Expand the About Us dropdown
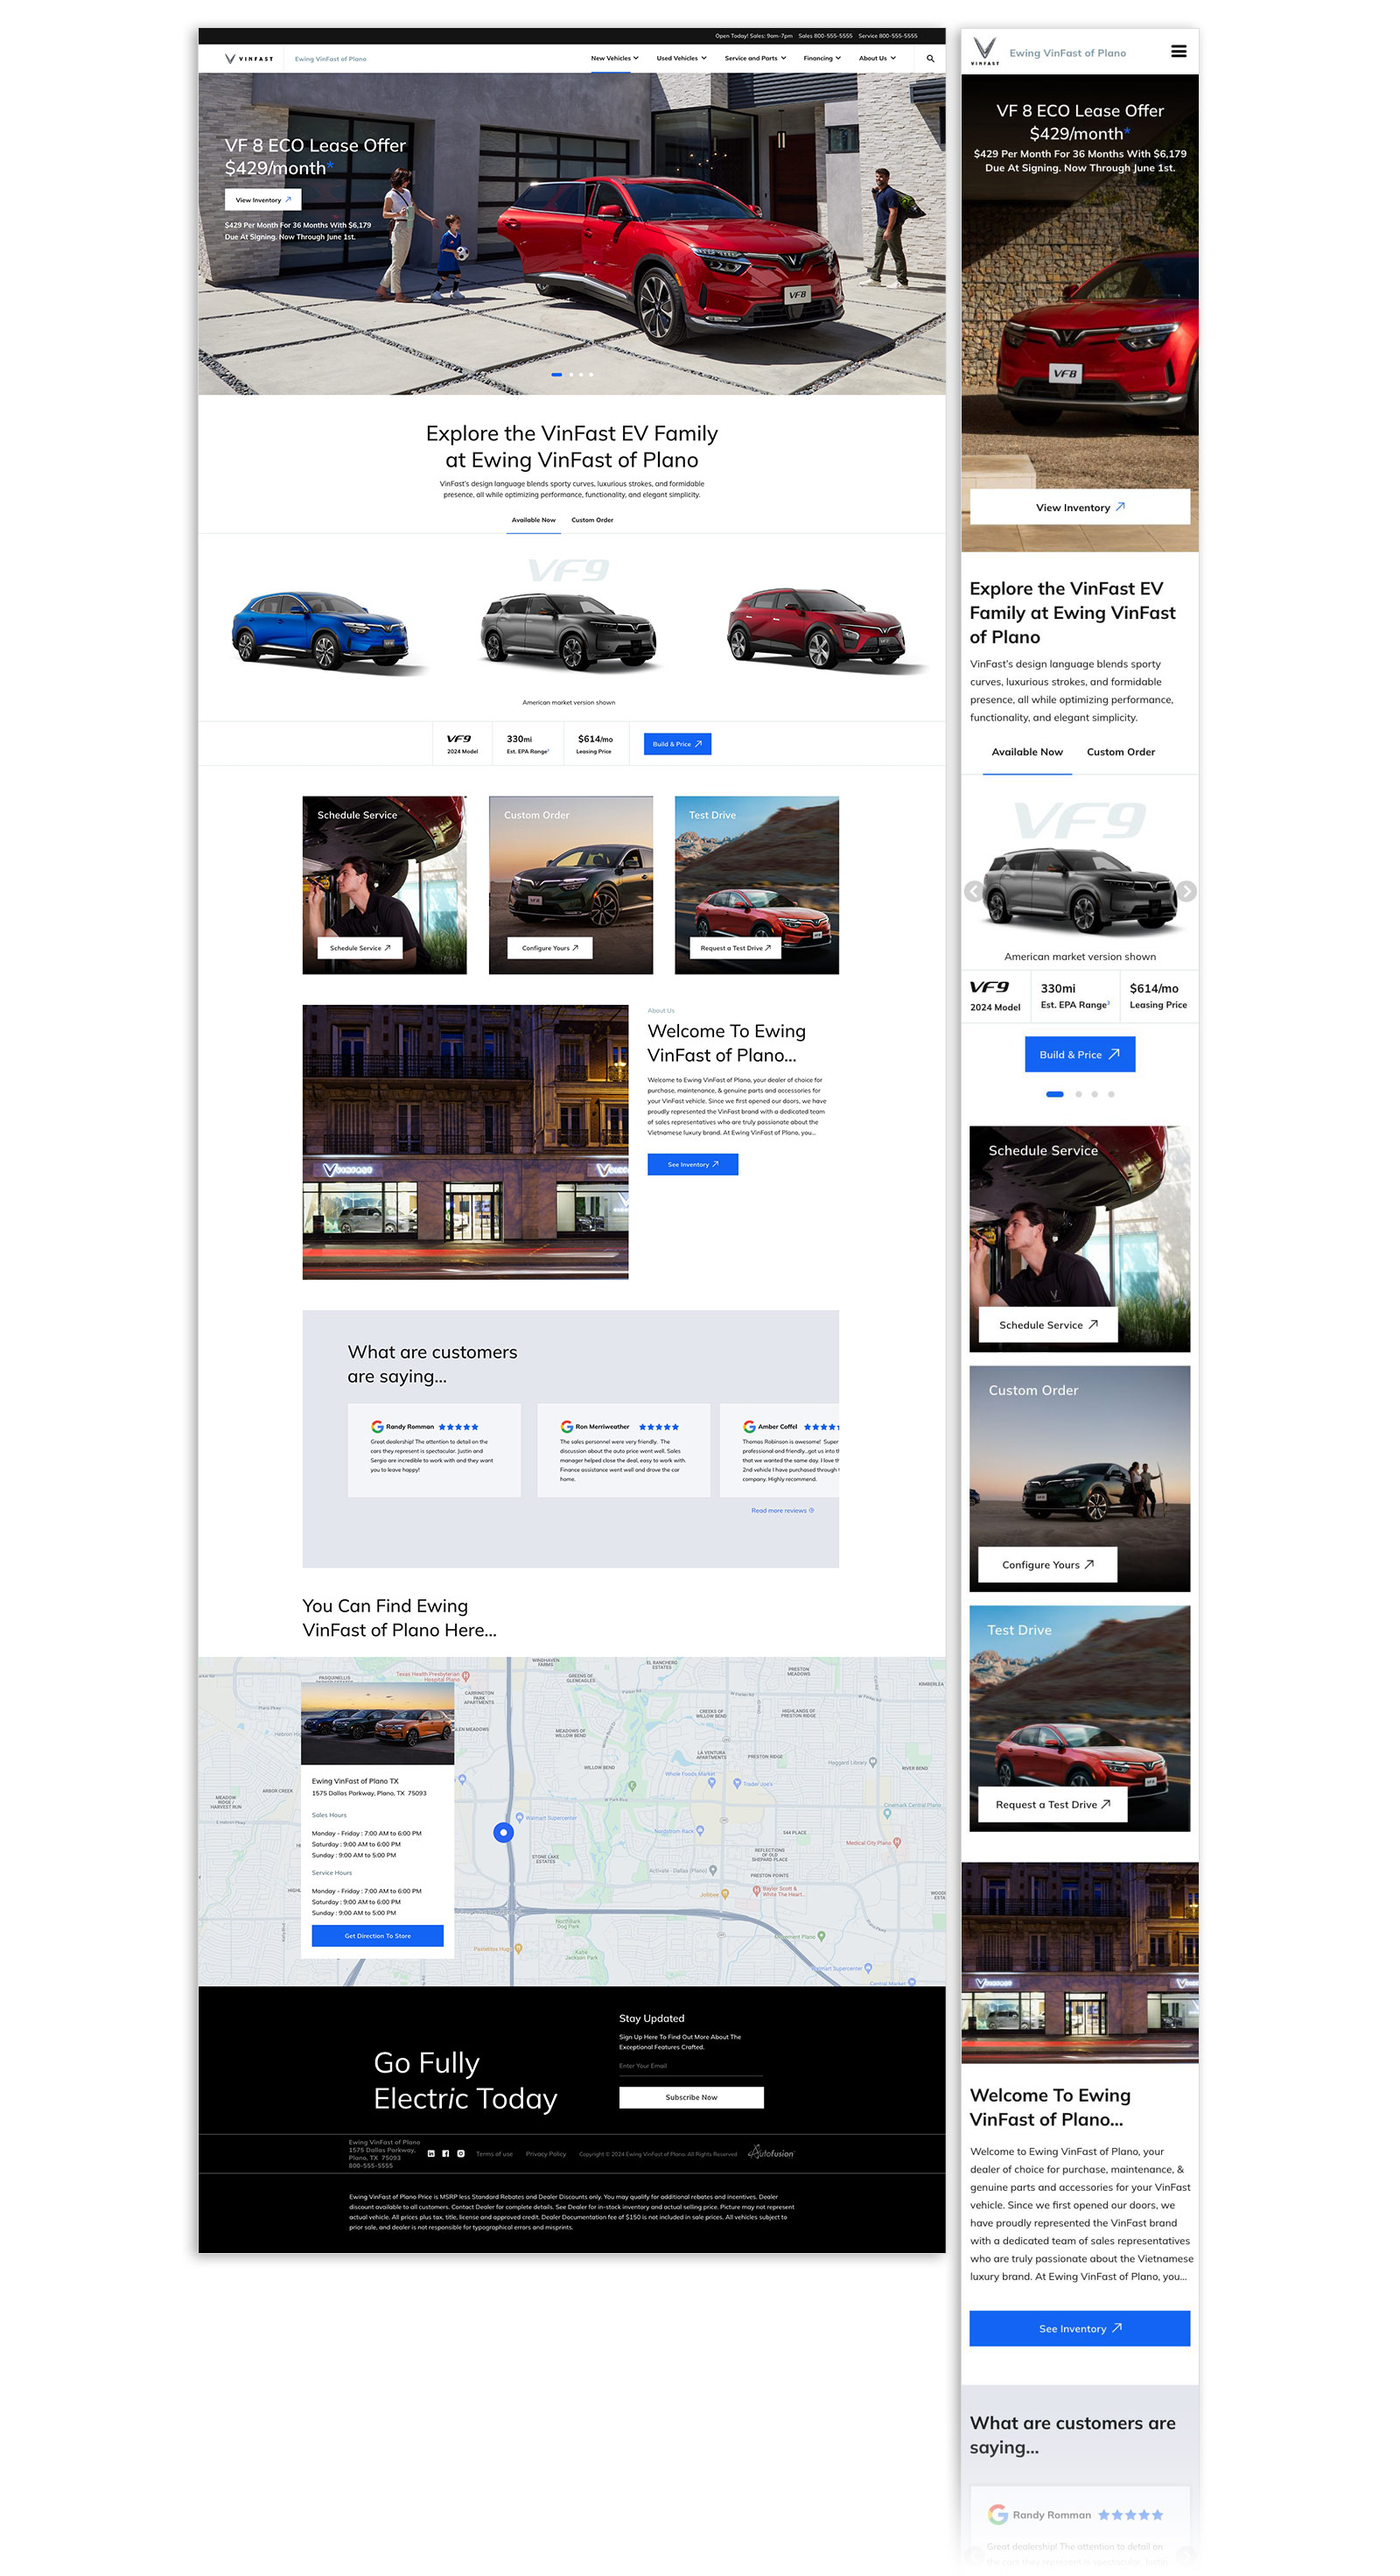 tap(877, 58)
